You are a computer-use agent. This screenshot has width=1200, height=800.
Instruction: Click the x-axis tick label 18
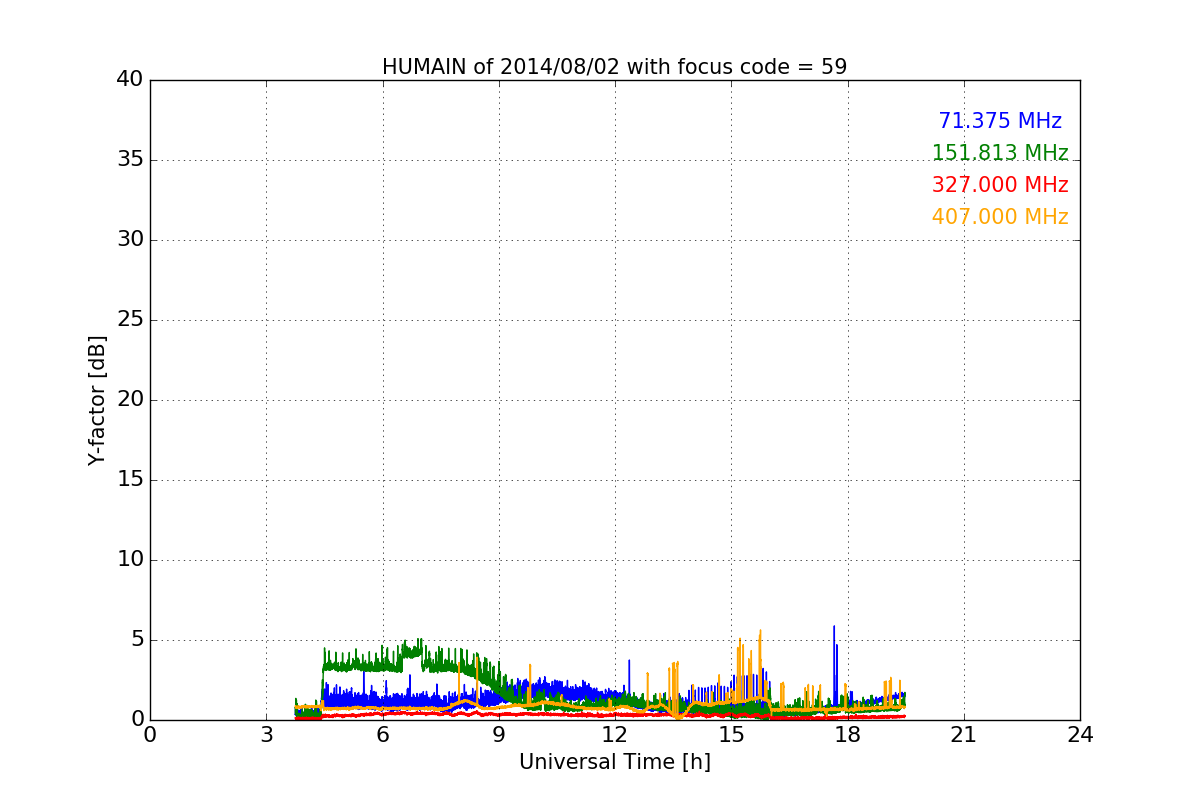pyautogui.click(x=848, y=735)
